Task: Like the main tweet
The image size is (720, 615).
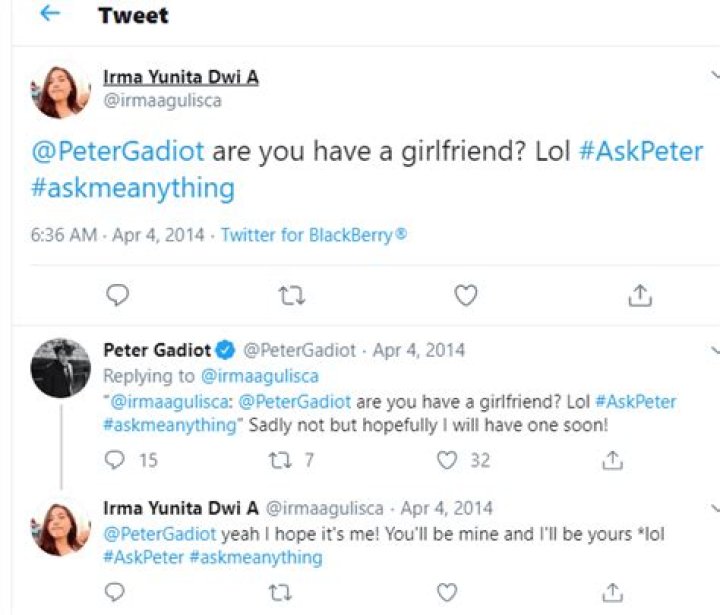Action: point(465,295)
